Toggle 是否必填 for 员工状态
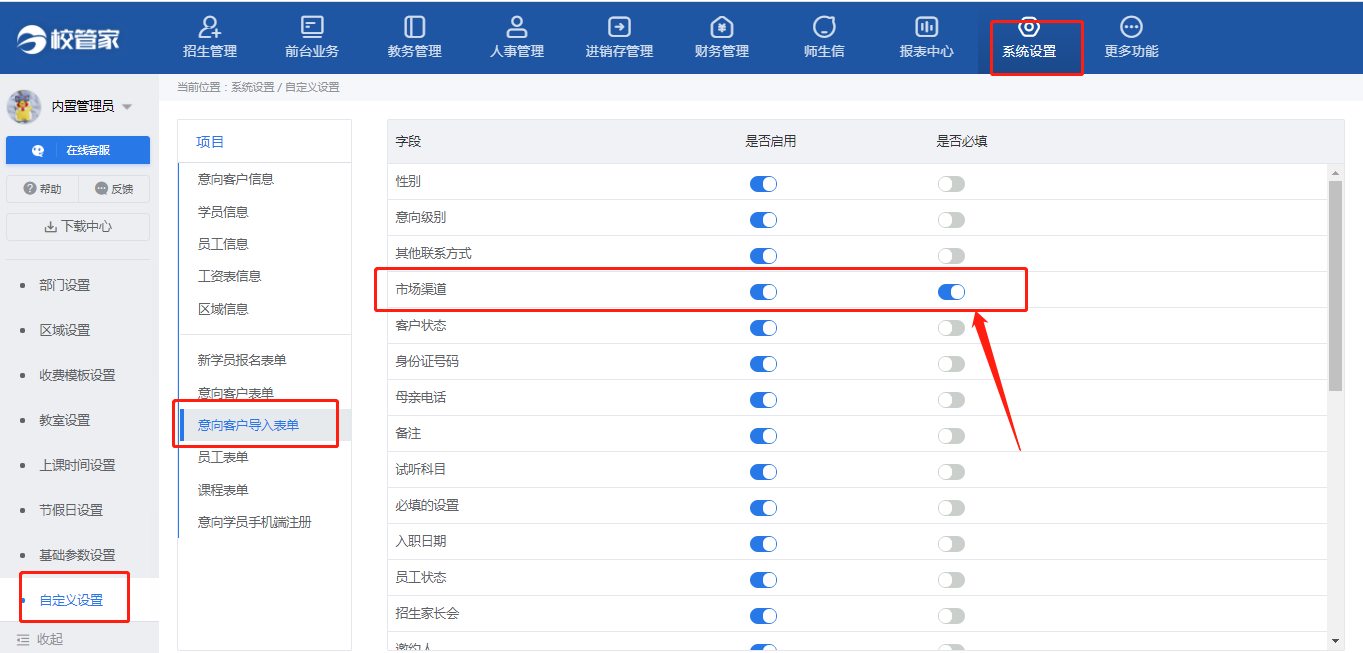 (x=951, y=580)
